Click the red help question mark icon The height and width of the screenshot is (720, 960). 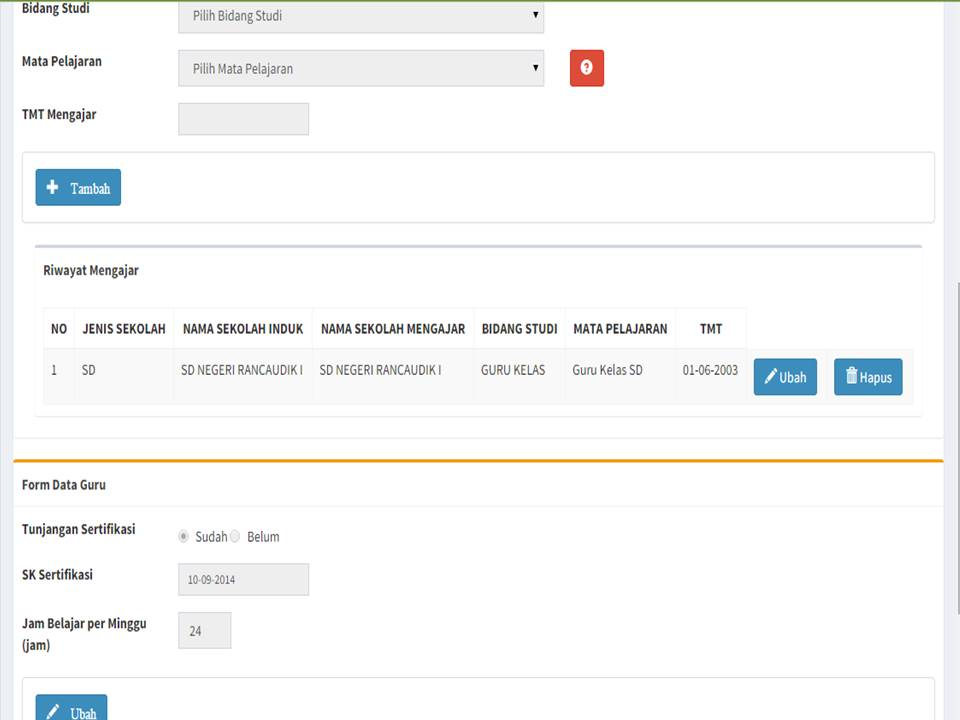[587, 68]
